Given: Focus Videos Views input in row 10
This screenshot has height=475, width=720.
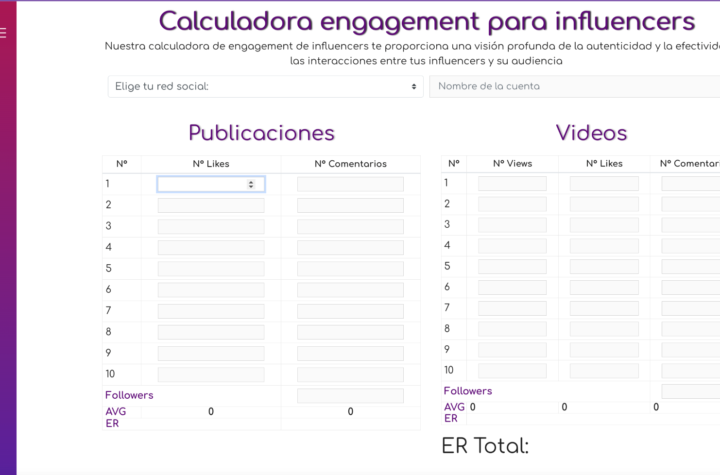Looking at the screenshot, I should tap(513, 371).
